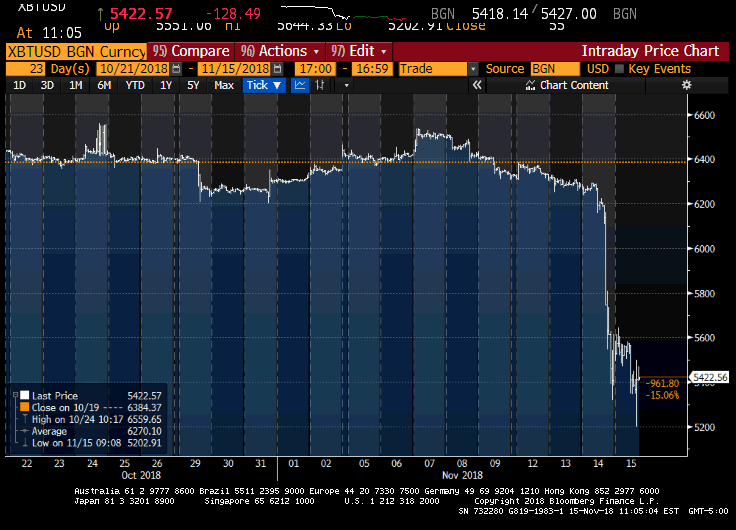
Task: Select the 6M range tab
Action: click(104, 85)
